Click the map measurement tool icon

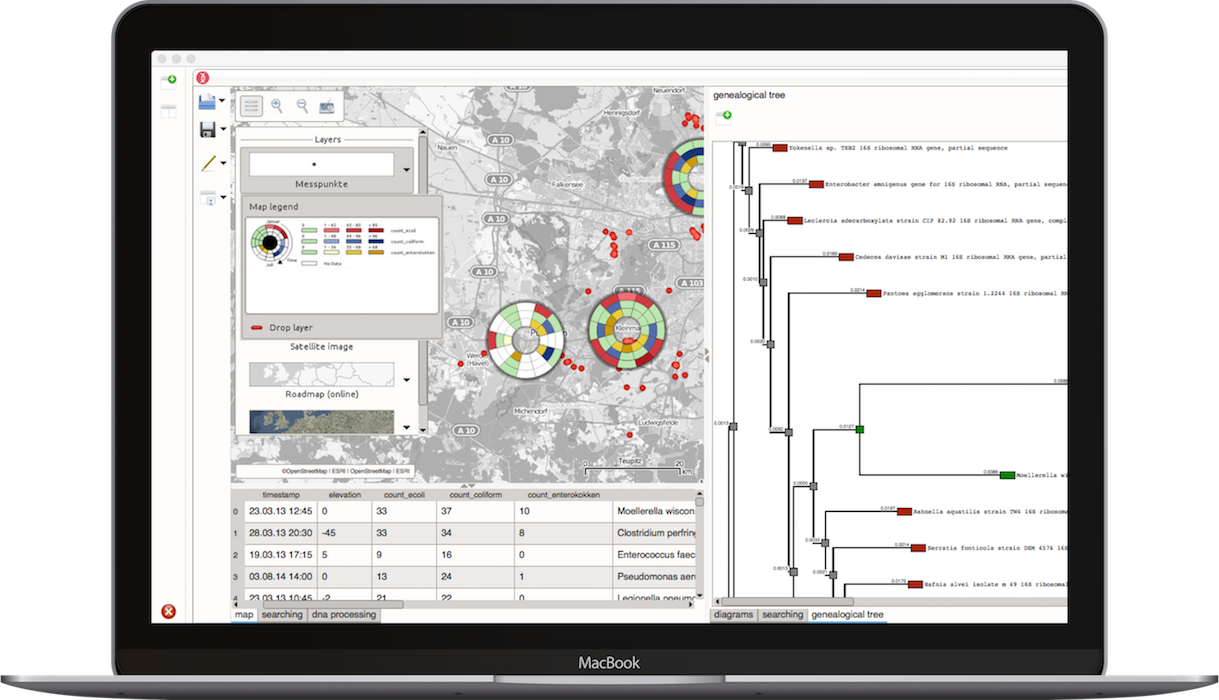327,105
